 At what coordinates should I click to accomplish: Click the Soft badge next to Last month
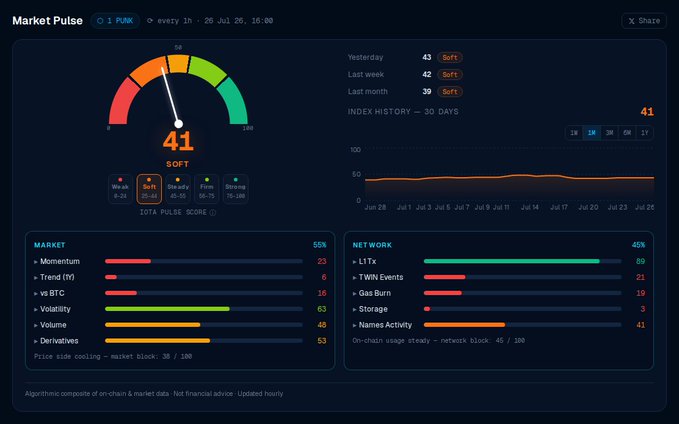(x=450, y=92)
